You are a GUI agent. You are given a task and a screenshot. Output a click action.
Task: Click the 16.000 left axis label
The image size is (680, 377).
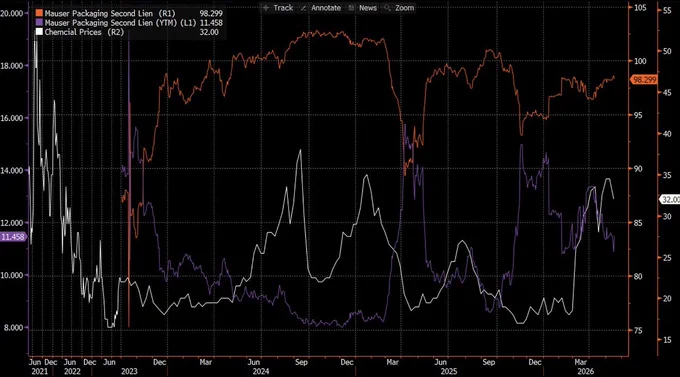(12, 118)
